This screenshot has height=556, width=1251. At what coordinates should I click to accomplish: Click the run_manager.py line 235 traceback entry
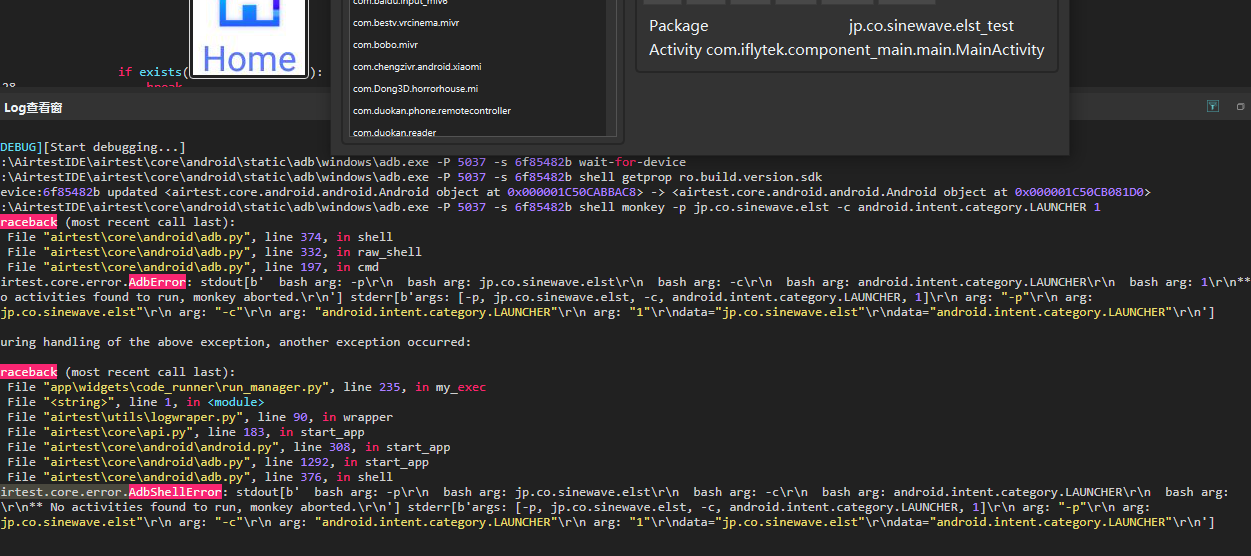point(246,387)
